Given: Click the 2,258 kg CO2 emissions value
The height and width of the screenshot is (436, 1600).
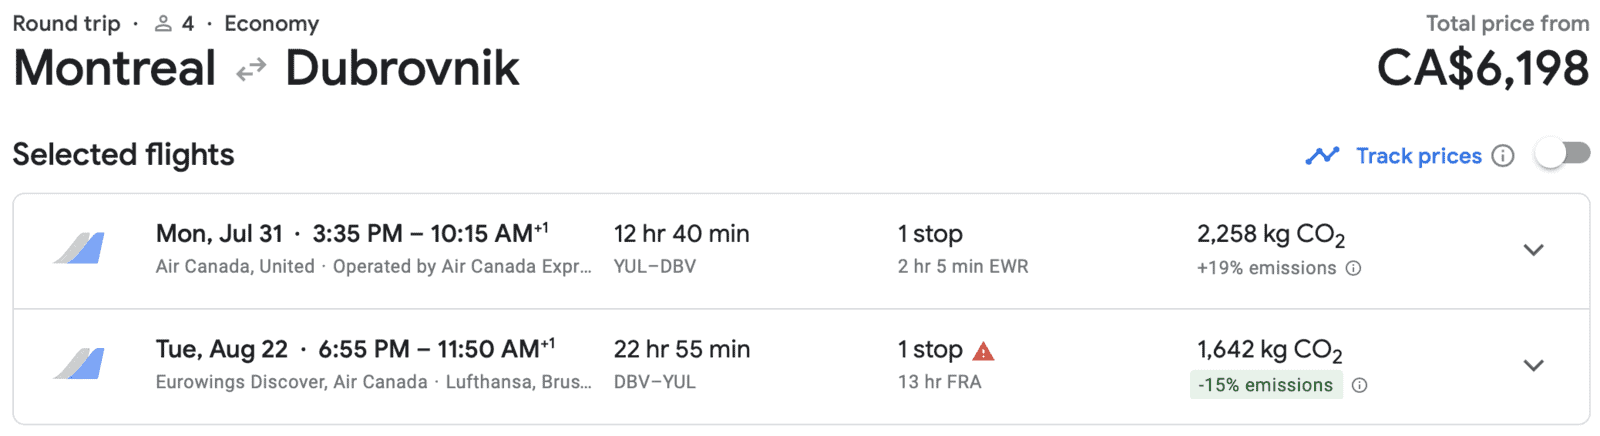Looking at the screenshot, I should point(1270,235).
